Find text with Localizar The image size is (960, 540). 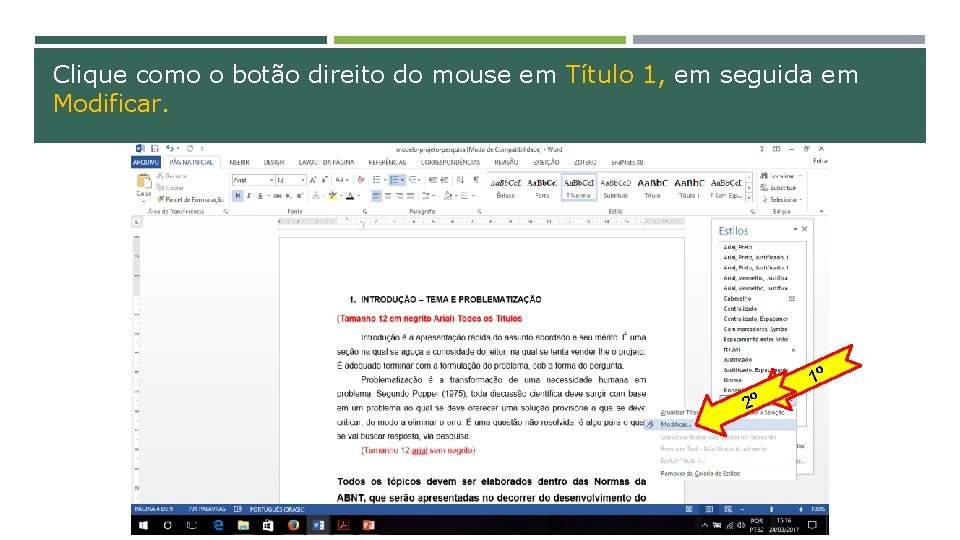tap(781, 176)
